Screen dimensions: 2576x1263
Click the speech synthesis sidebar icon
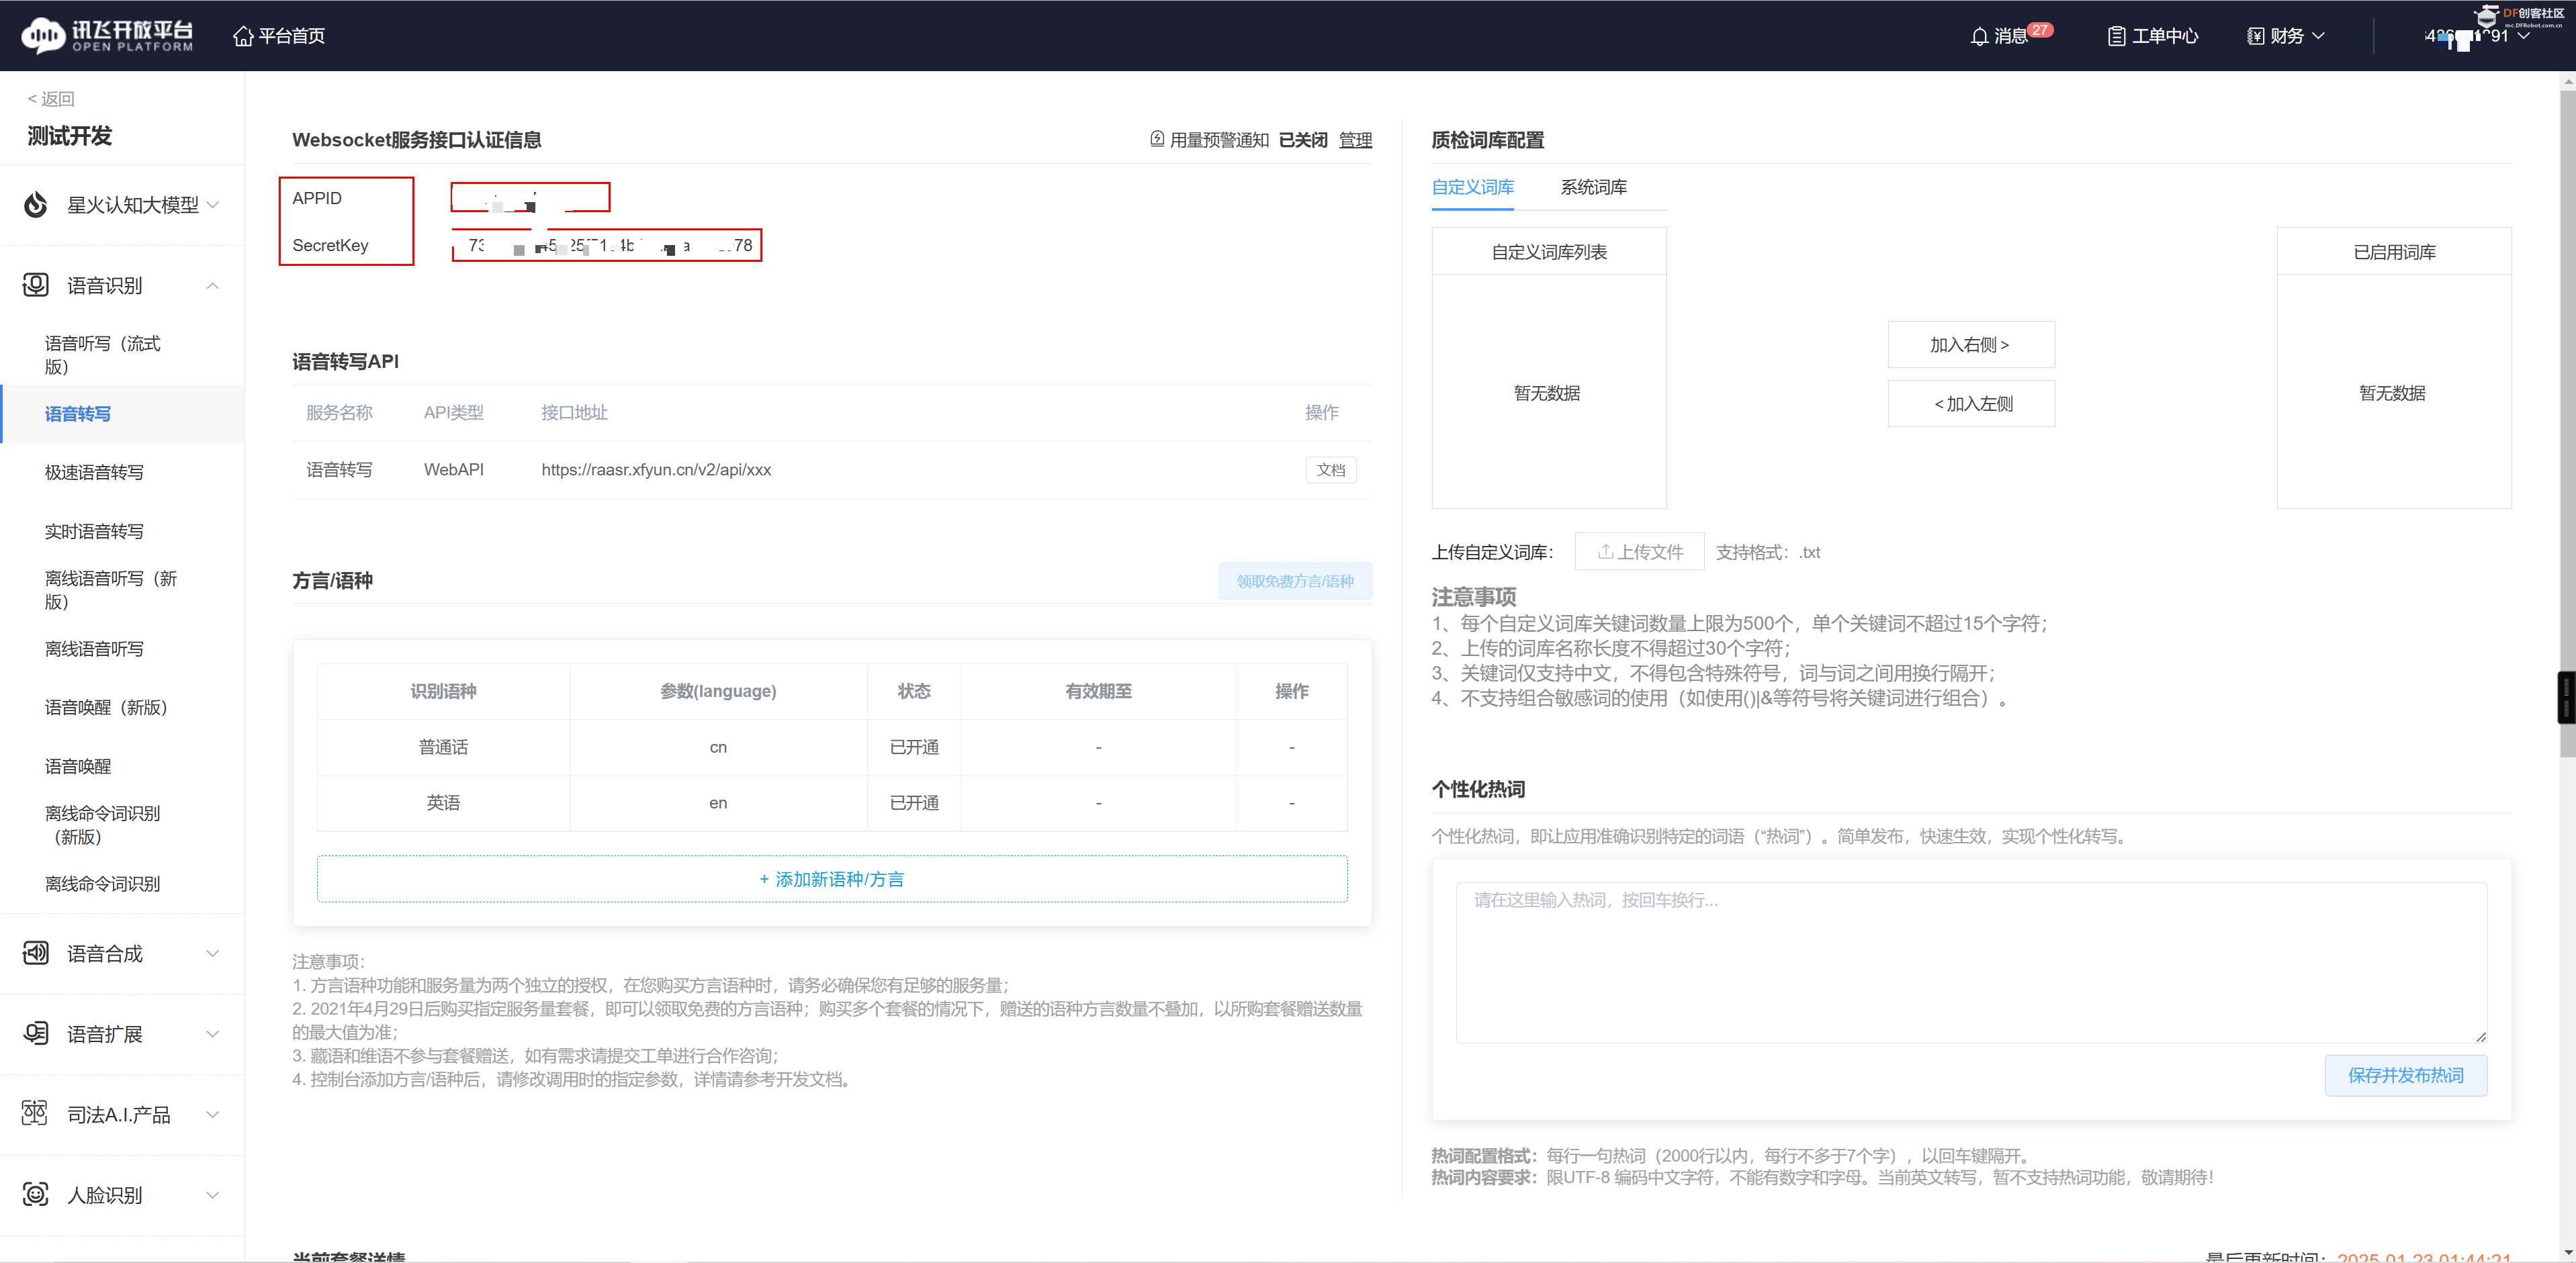tap(36, 953)
